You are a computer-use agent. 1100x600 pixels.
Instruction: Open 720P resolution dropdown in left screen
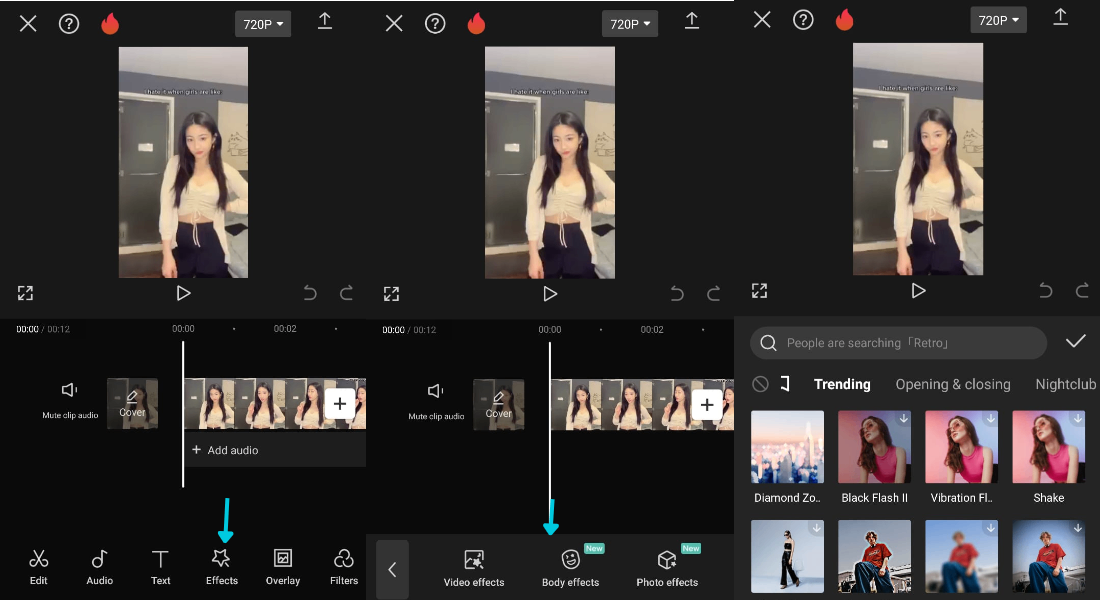coord(263,24)
